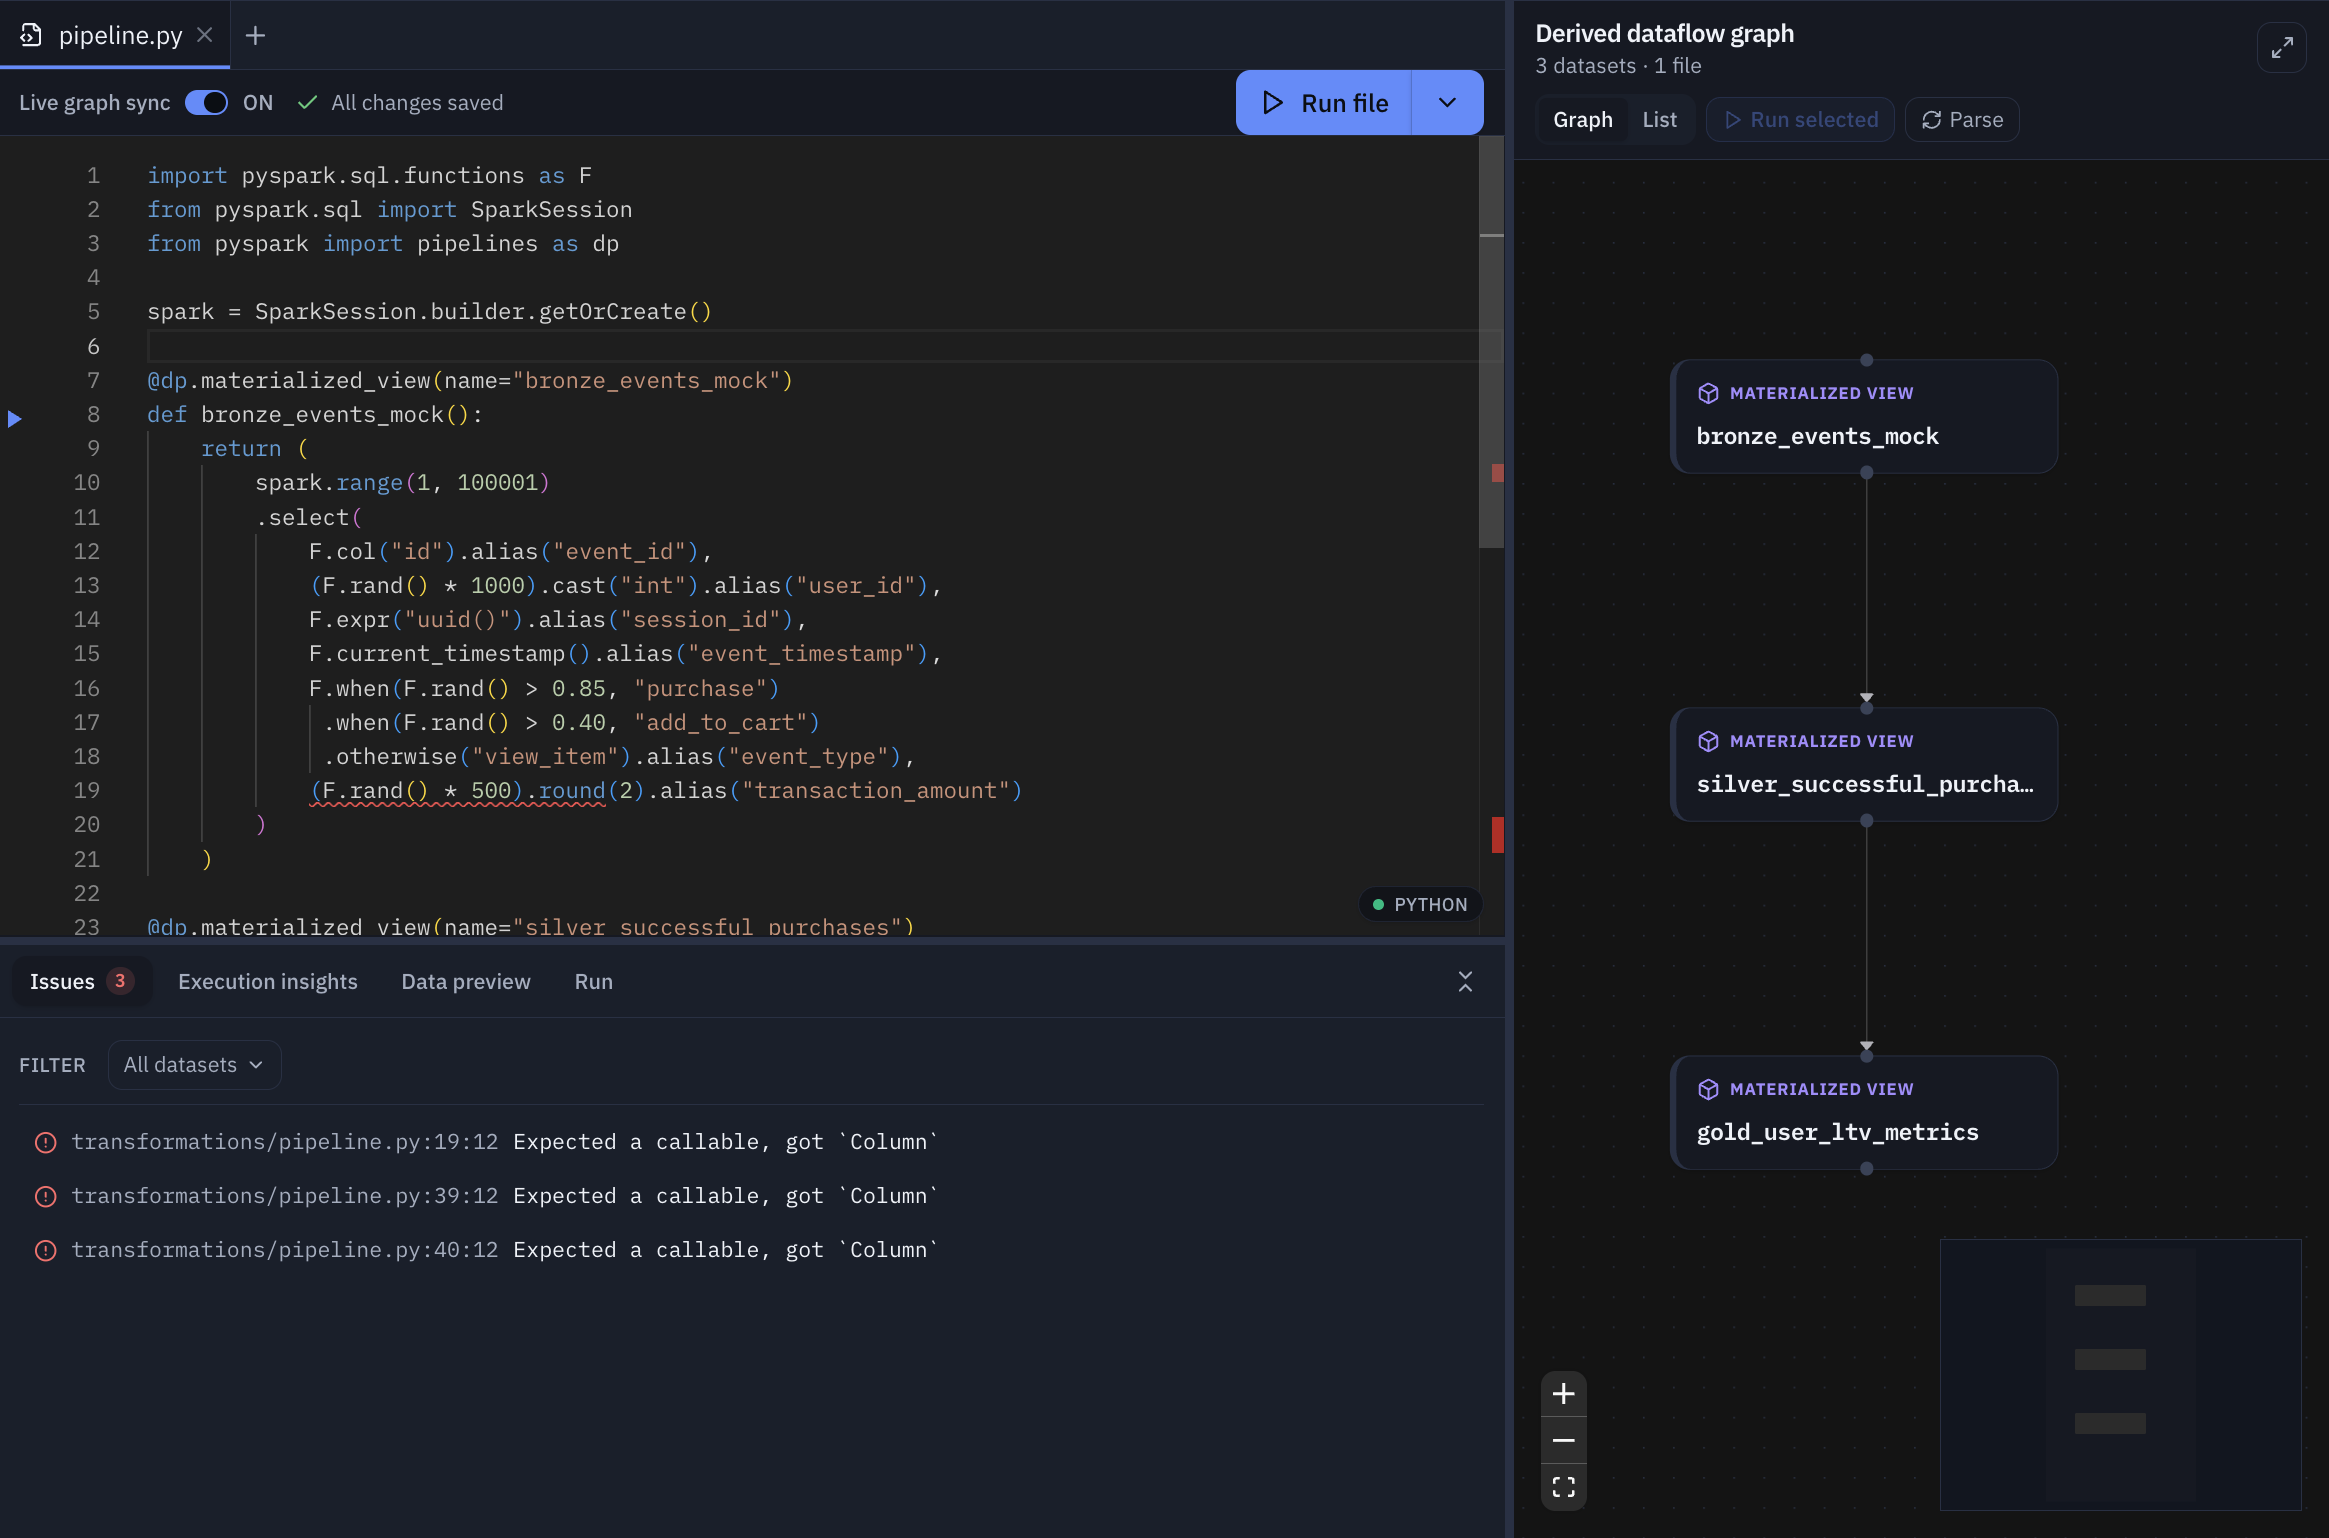
Task: Click the cube icon on gold_user_ltv_metrics node
Action: pyautogui.click(x=1708, y=1089)
